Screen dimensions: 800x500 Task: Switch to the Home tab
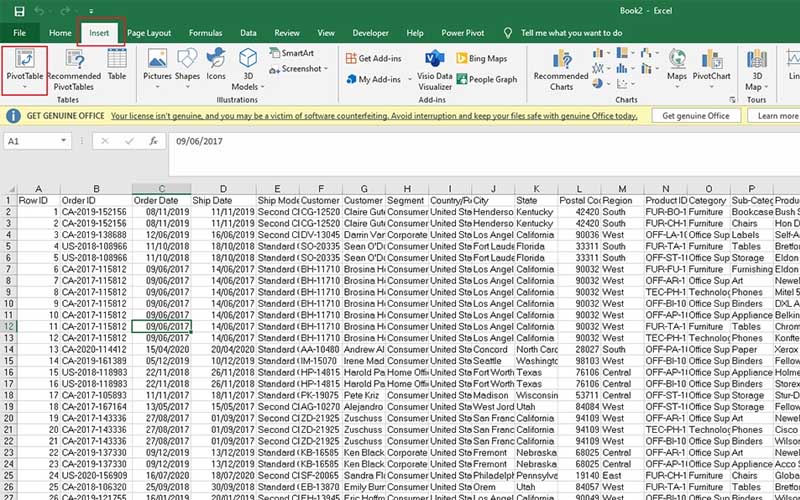[x=60, y=33]
